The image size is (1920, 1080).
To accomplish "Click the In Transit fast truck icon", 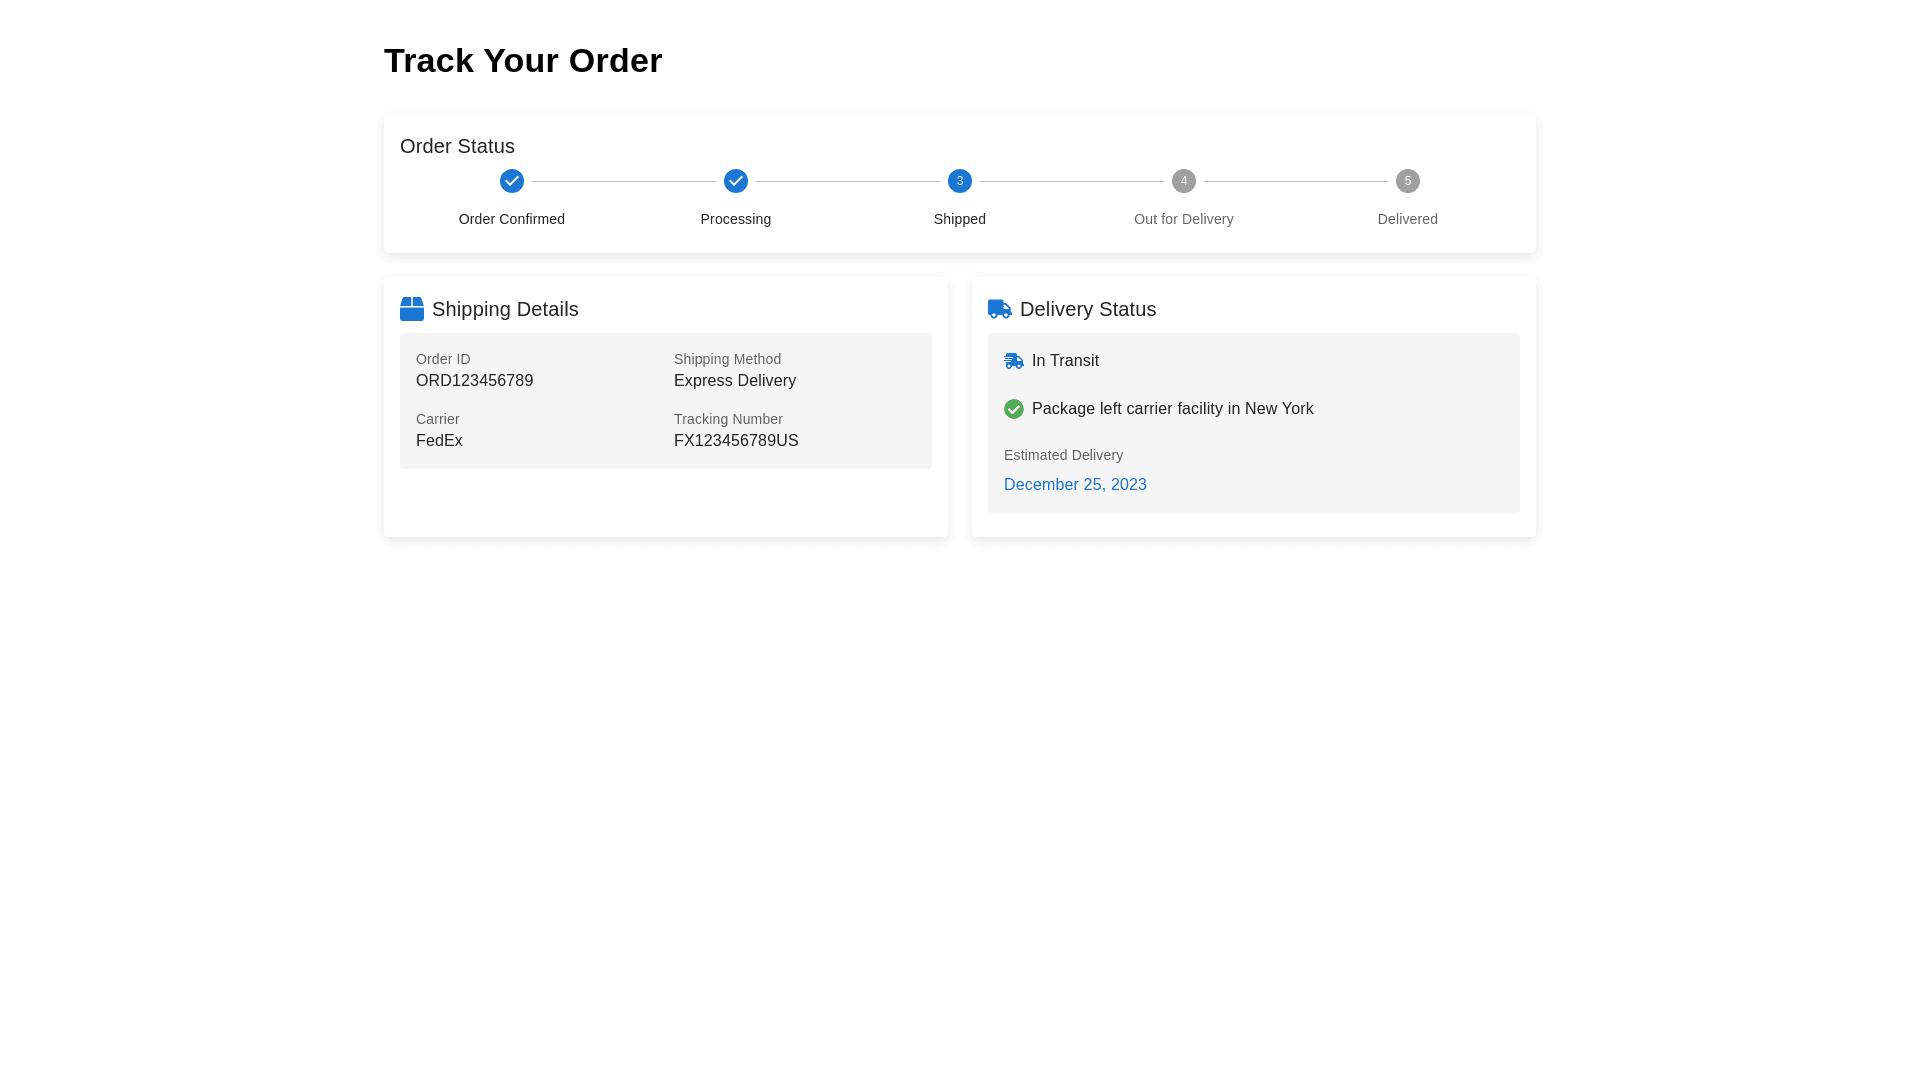I will [1013, 361].
